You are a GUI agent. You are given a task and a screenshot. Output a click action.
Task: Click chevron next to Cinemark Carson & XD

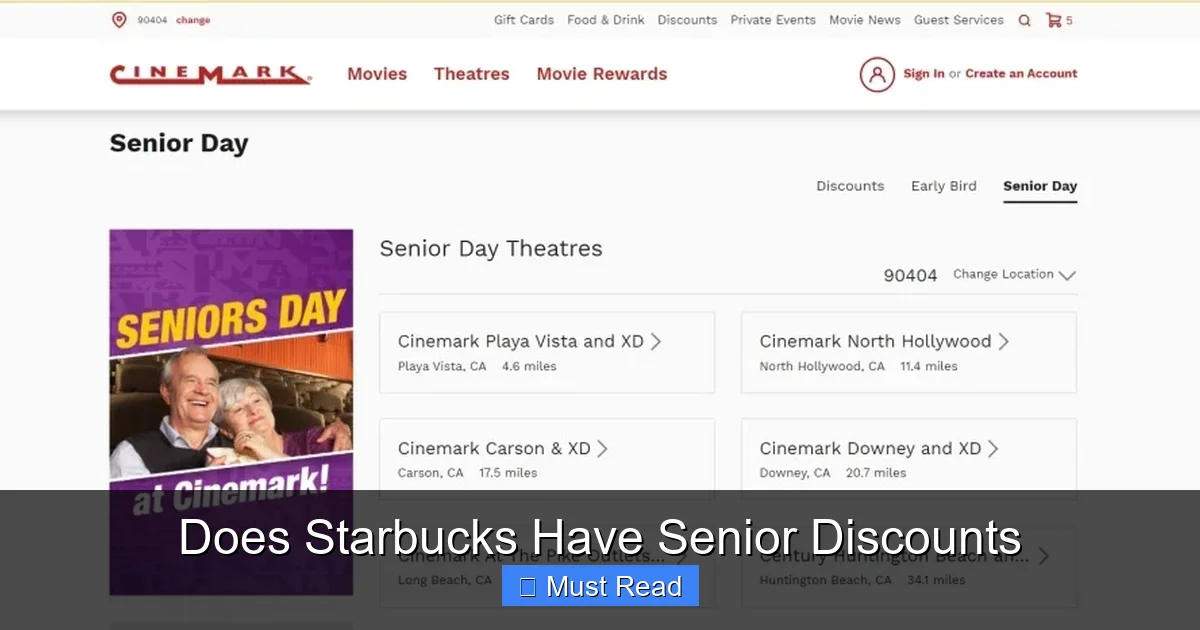pos(602,448)
